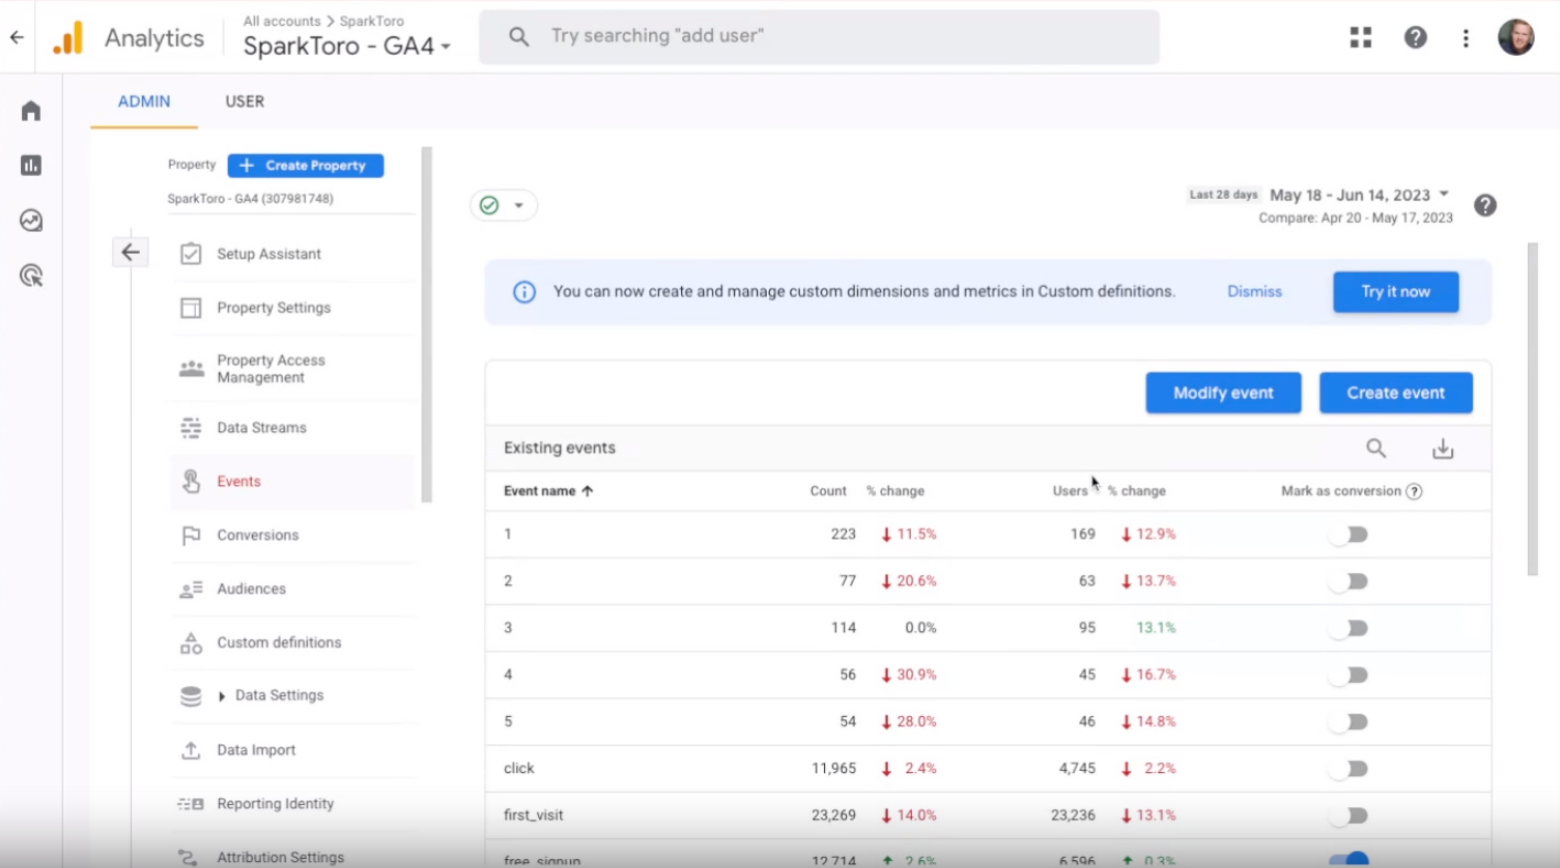This screenshot has height=868, width=1560.
Task: Open the Home icon in left rail
Action: click(x=31, y=111)
